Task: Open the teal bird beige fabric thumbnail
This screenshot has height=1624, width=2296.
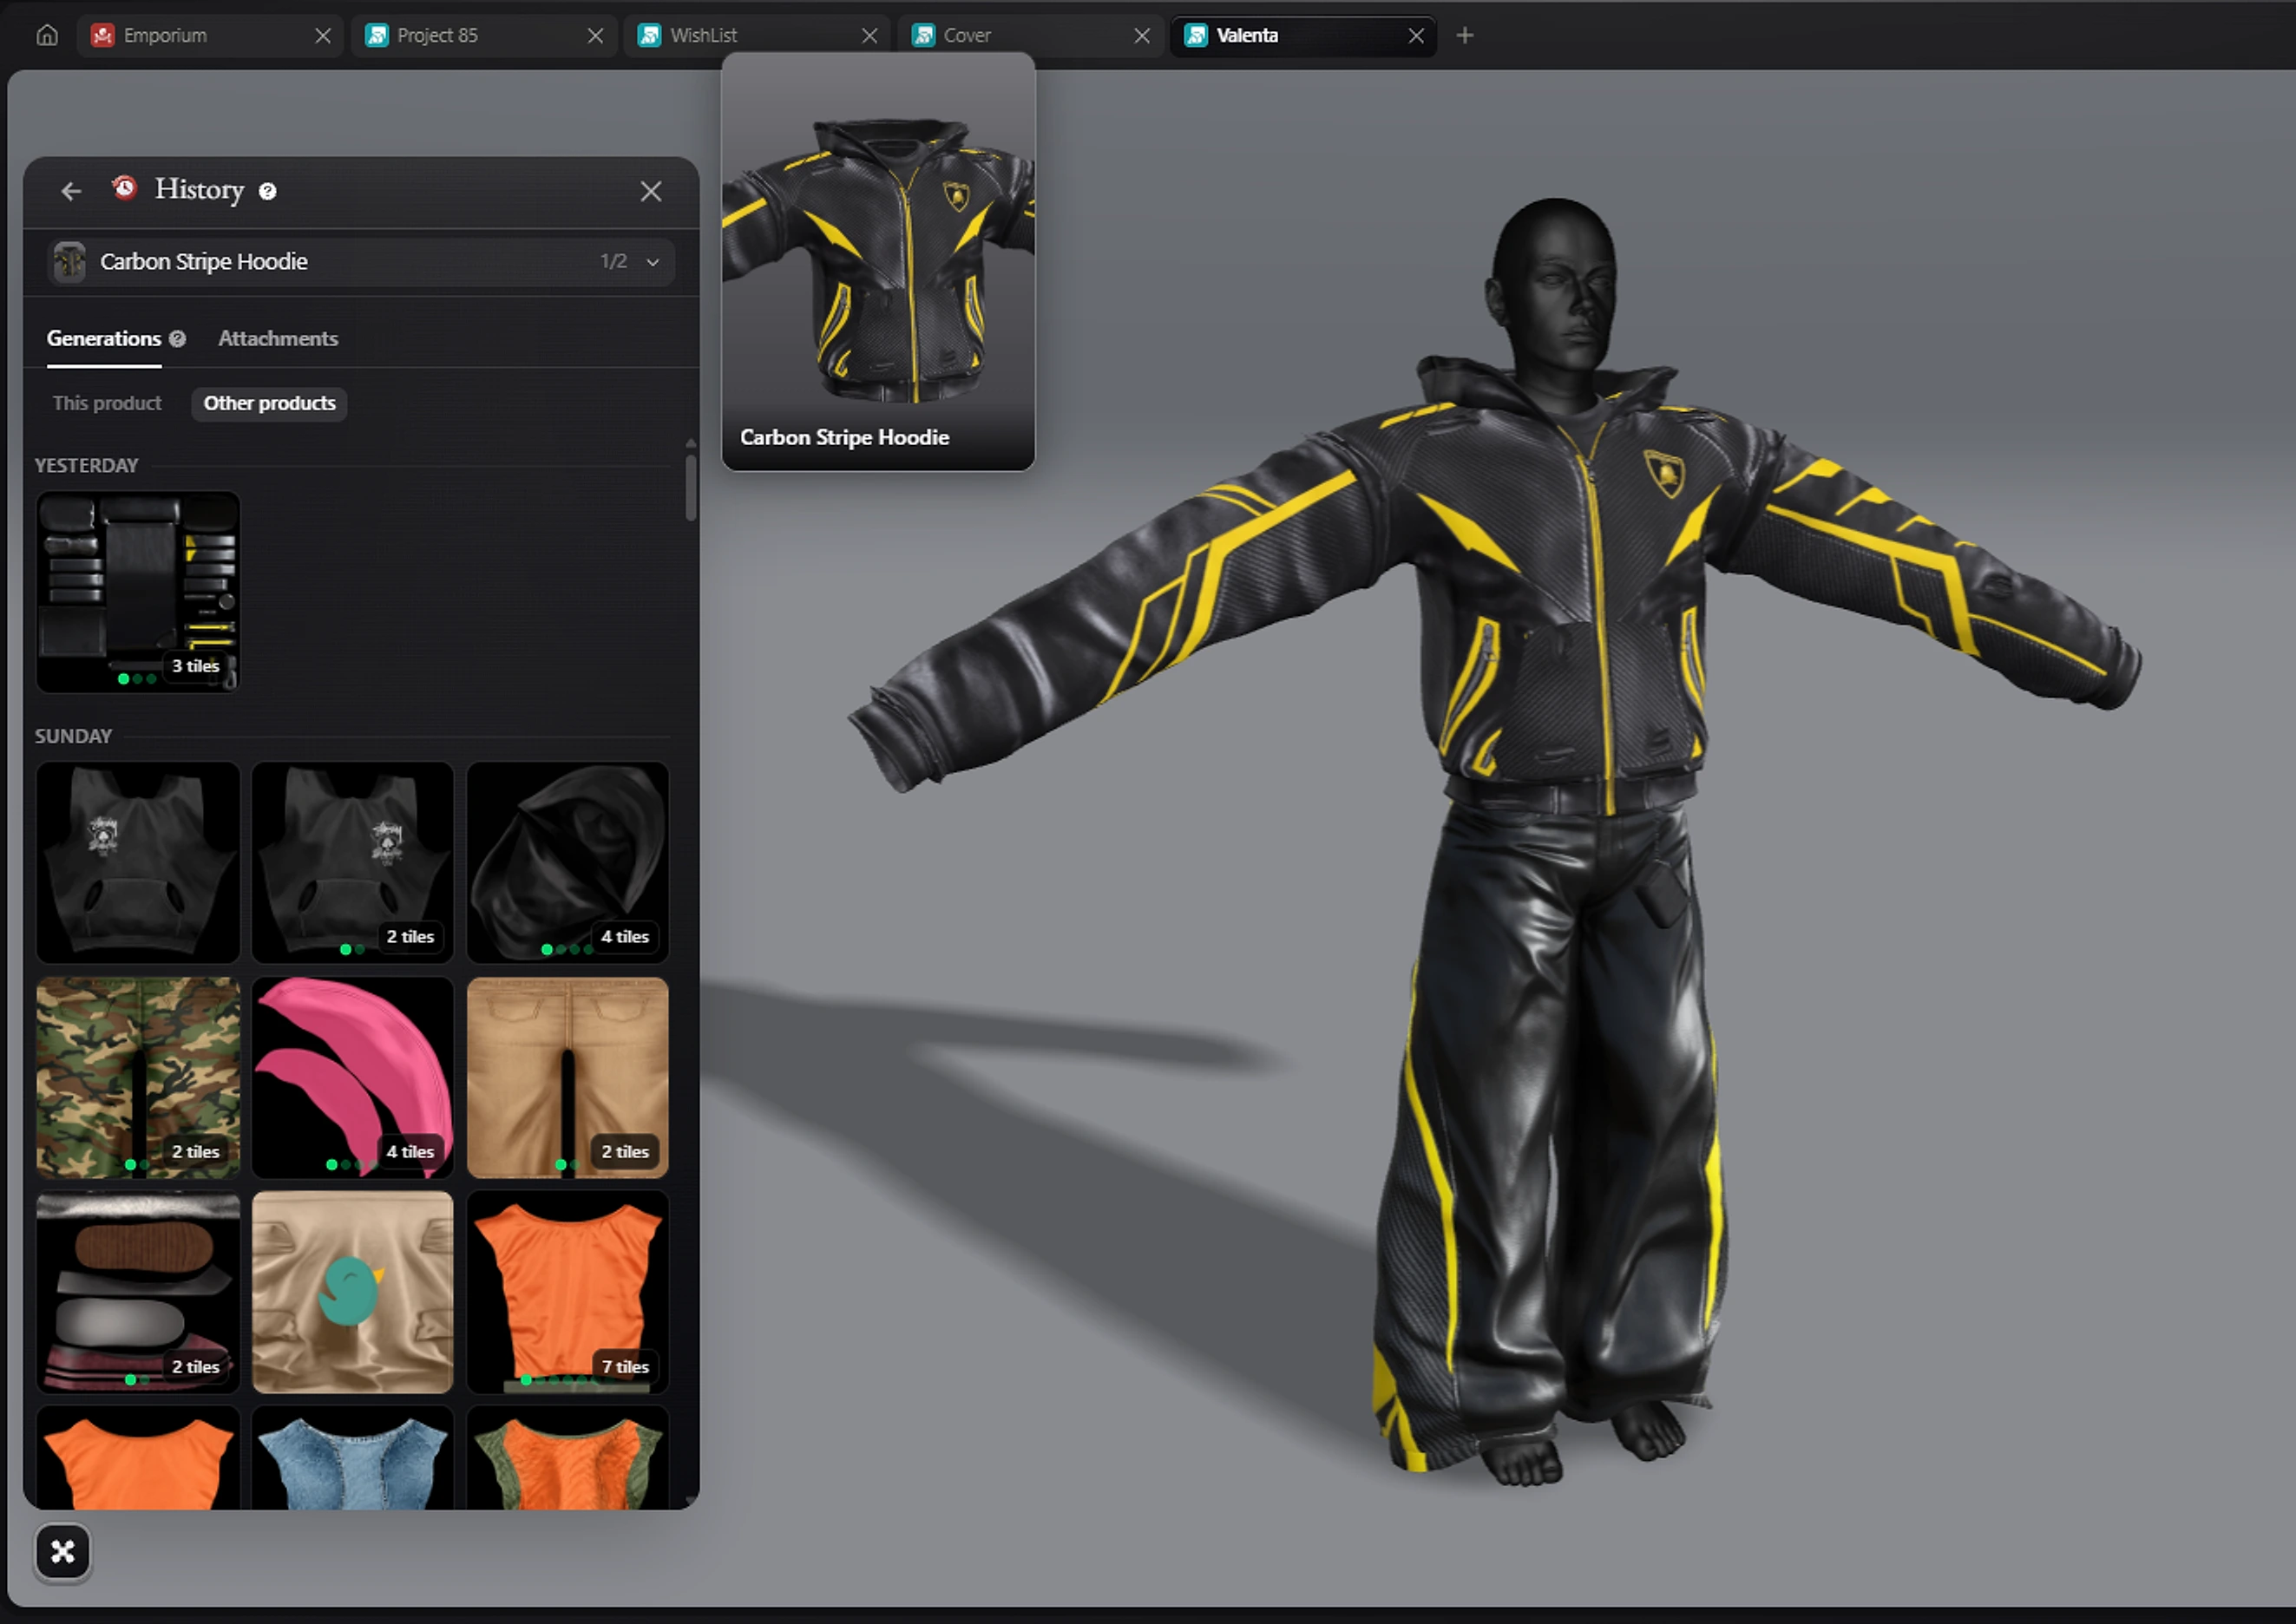Action: click(x=352, y=1293)
